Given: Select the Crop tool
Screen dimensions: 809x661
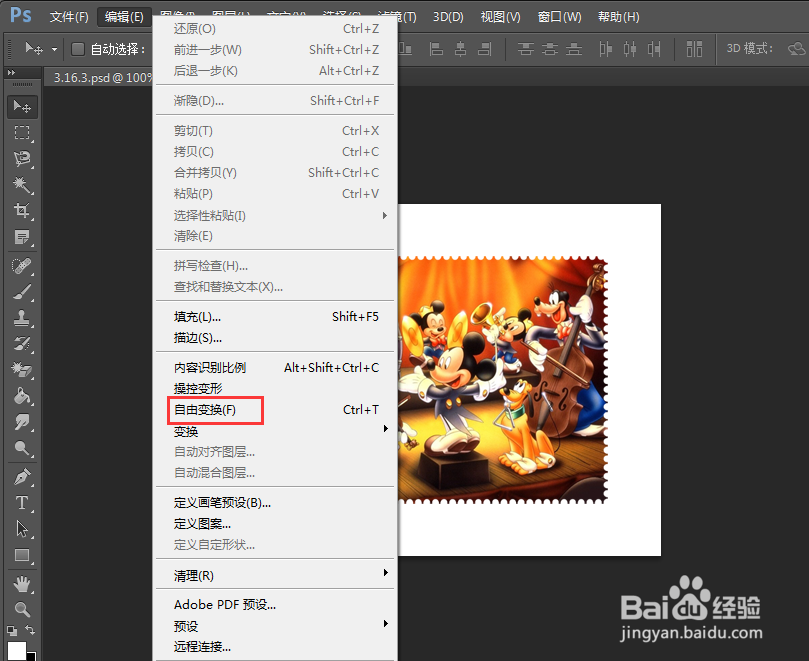Looking at the screenshot, I should pos(22,211).
